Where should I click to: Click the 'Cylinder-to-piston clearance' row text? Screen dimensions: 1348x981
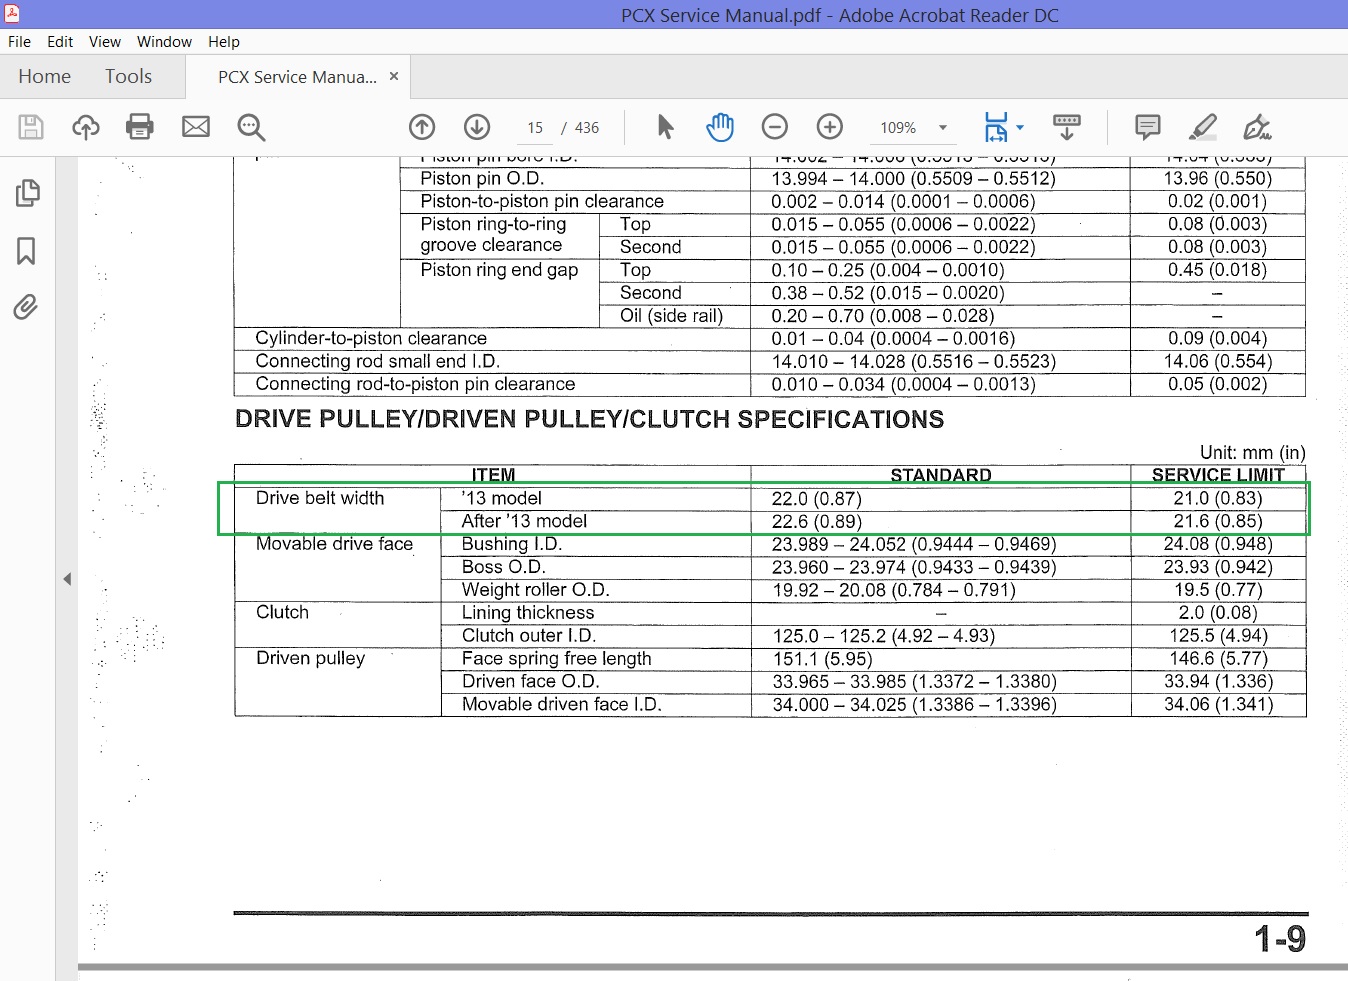click(x=371, y=338)
